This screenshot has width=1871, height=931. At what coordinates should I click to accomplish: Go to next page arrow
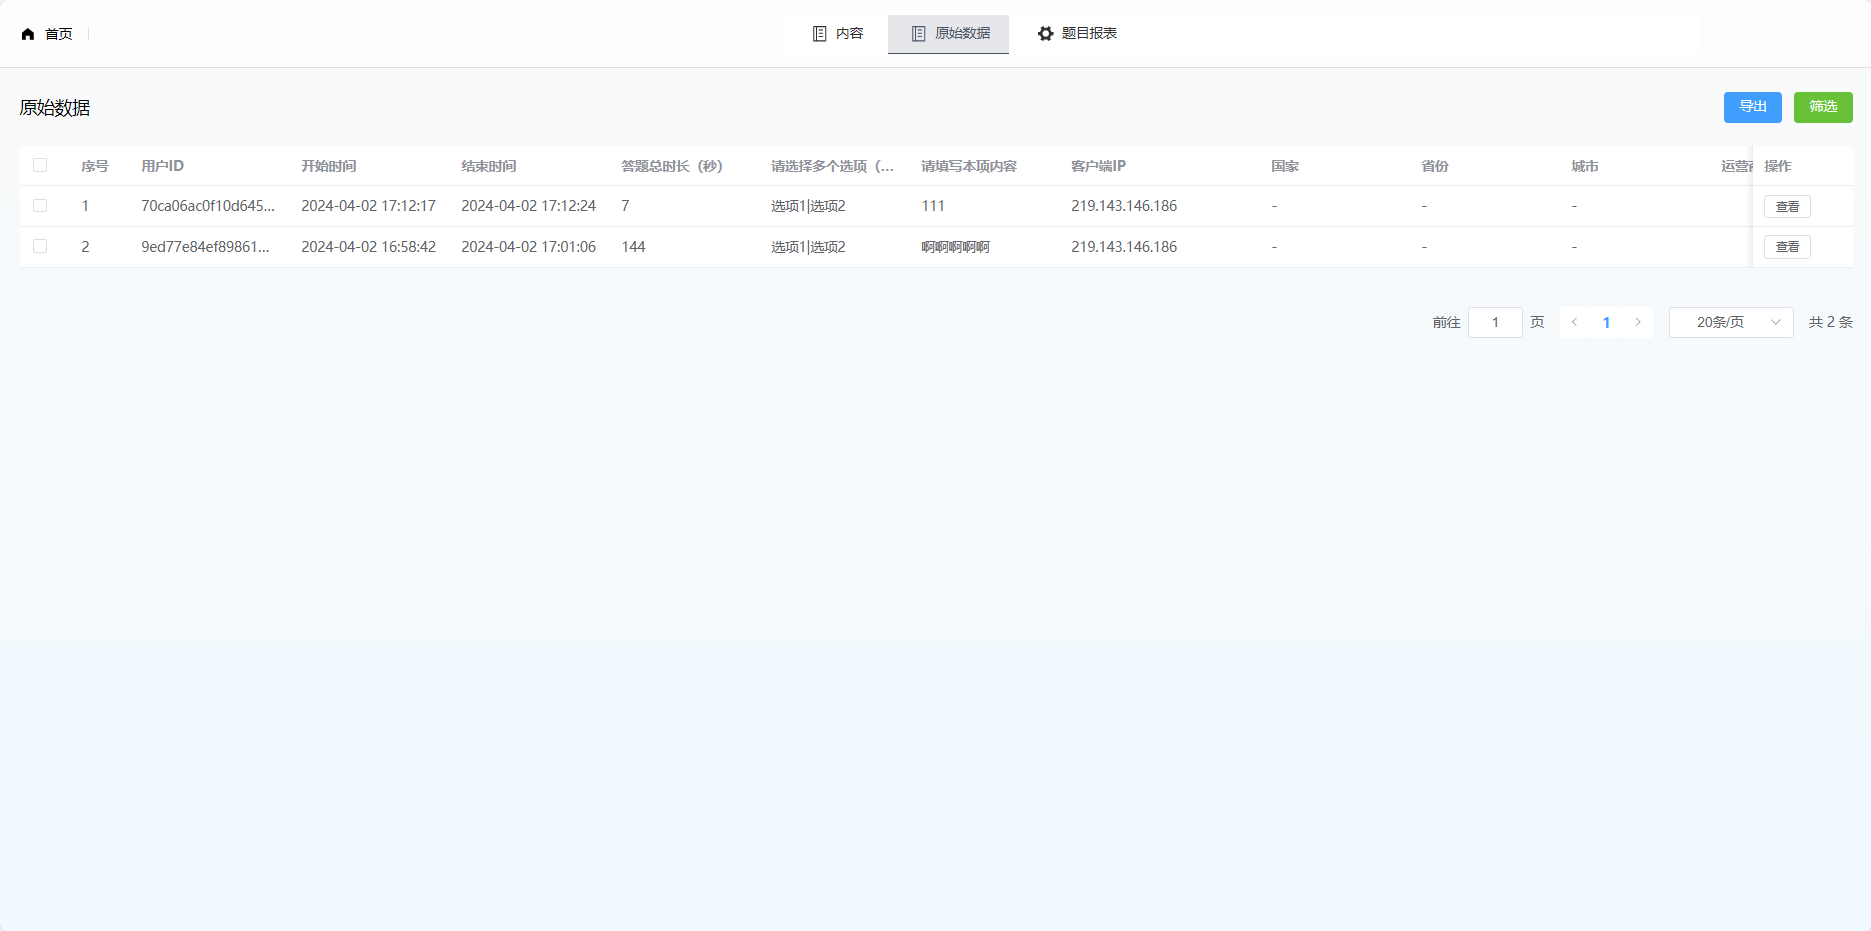tap(1638, 322)
